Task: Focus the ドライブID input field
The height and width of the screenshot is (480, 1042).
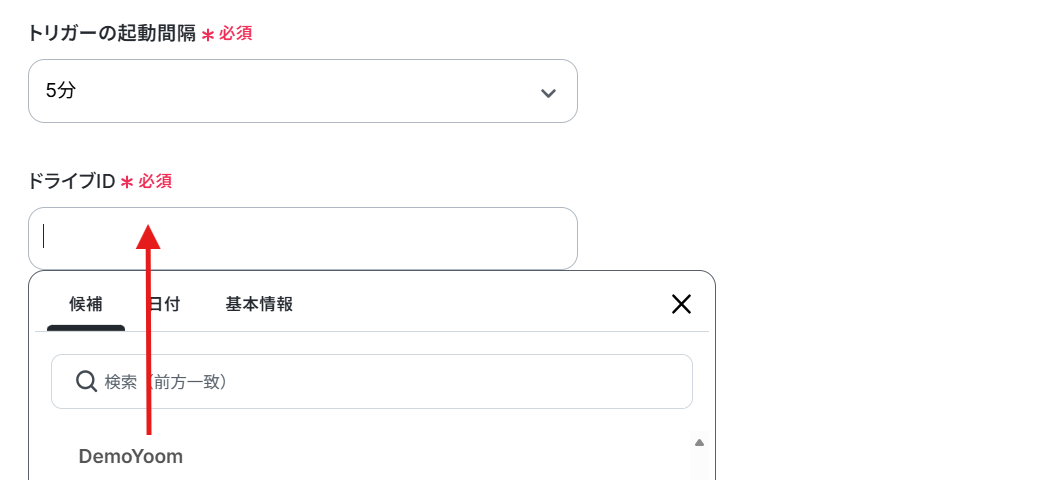Action: point(302,238)
